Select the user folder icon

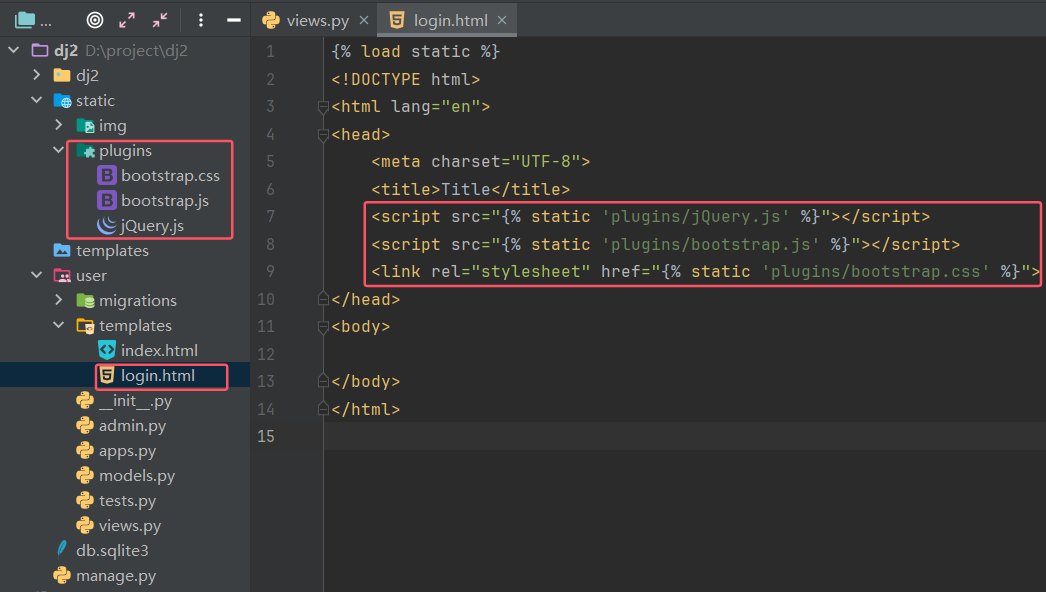63,276
